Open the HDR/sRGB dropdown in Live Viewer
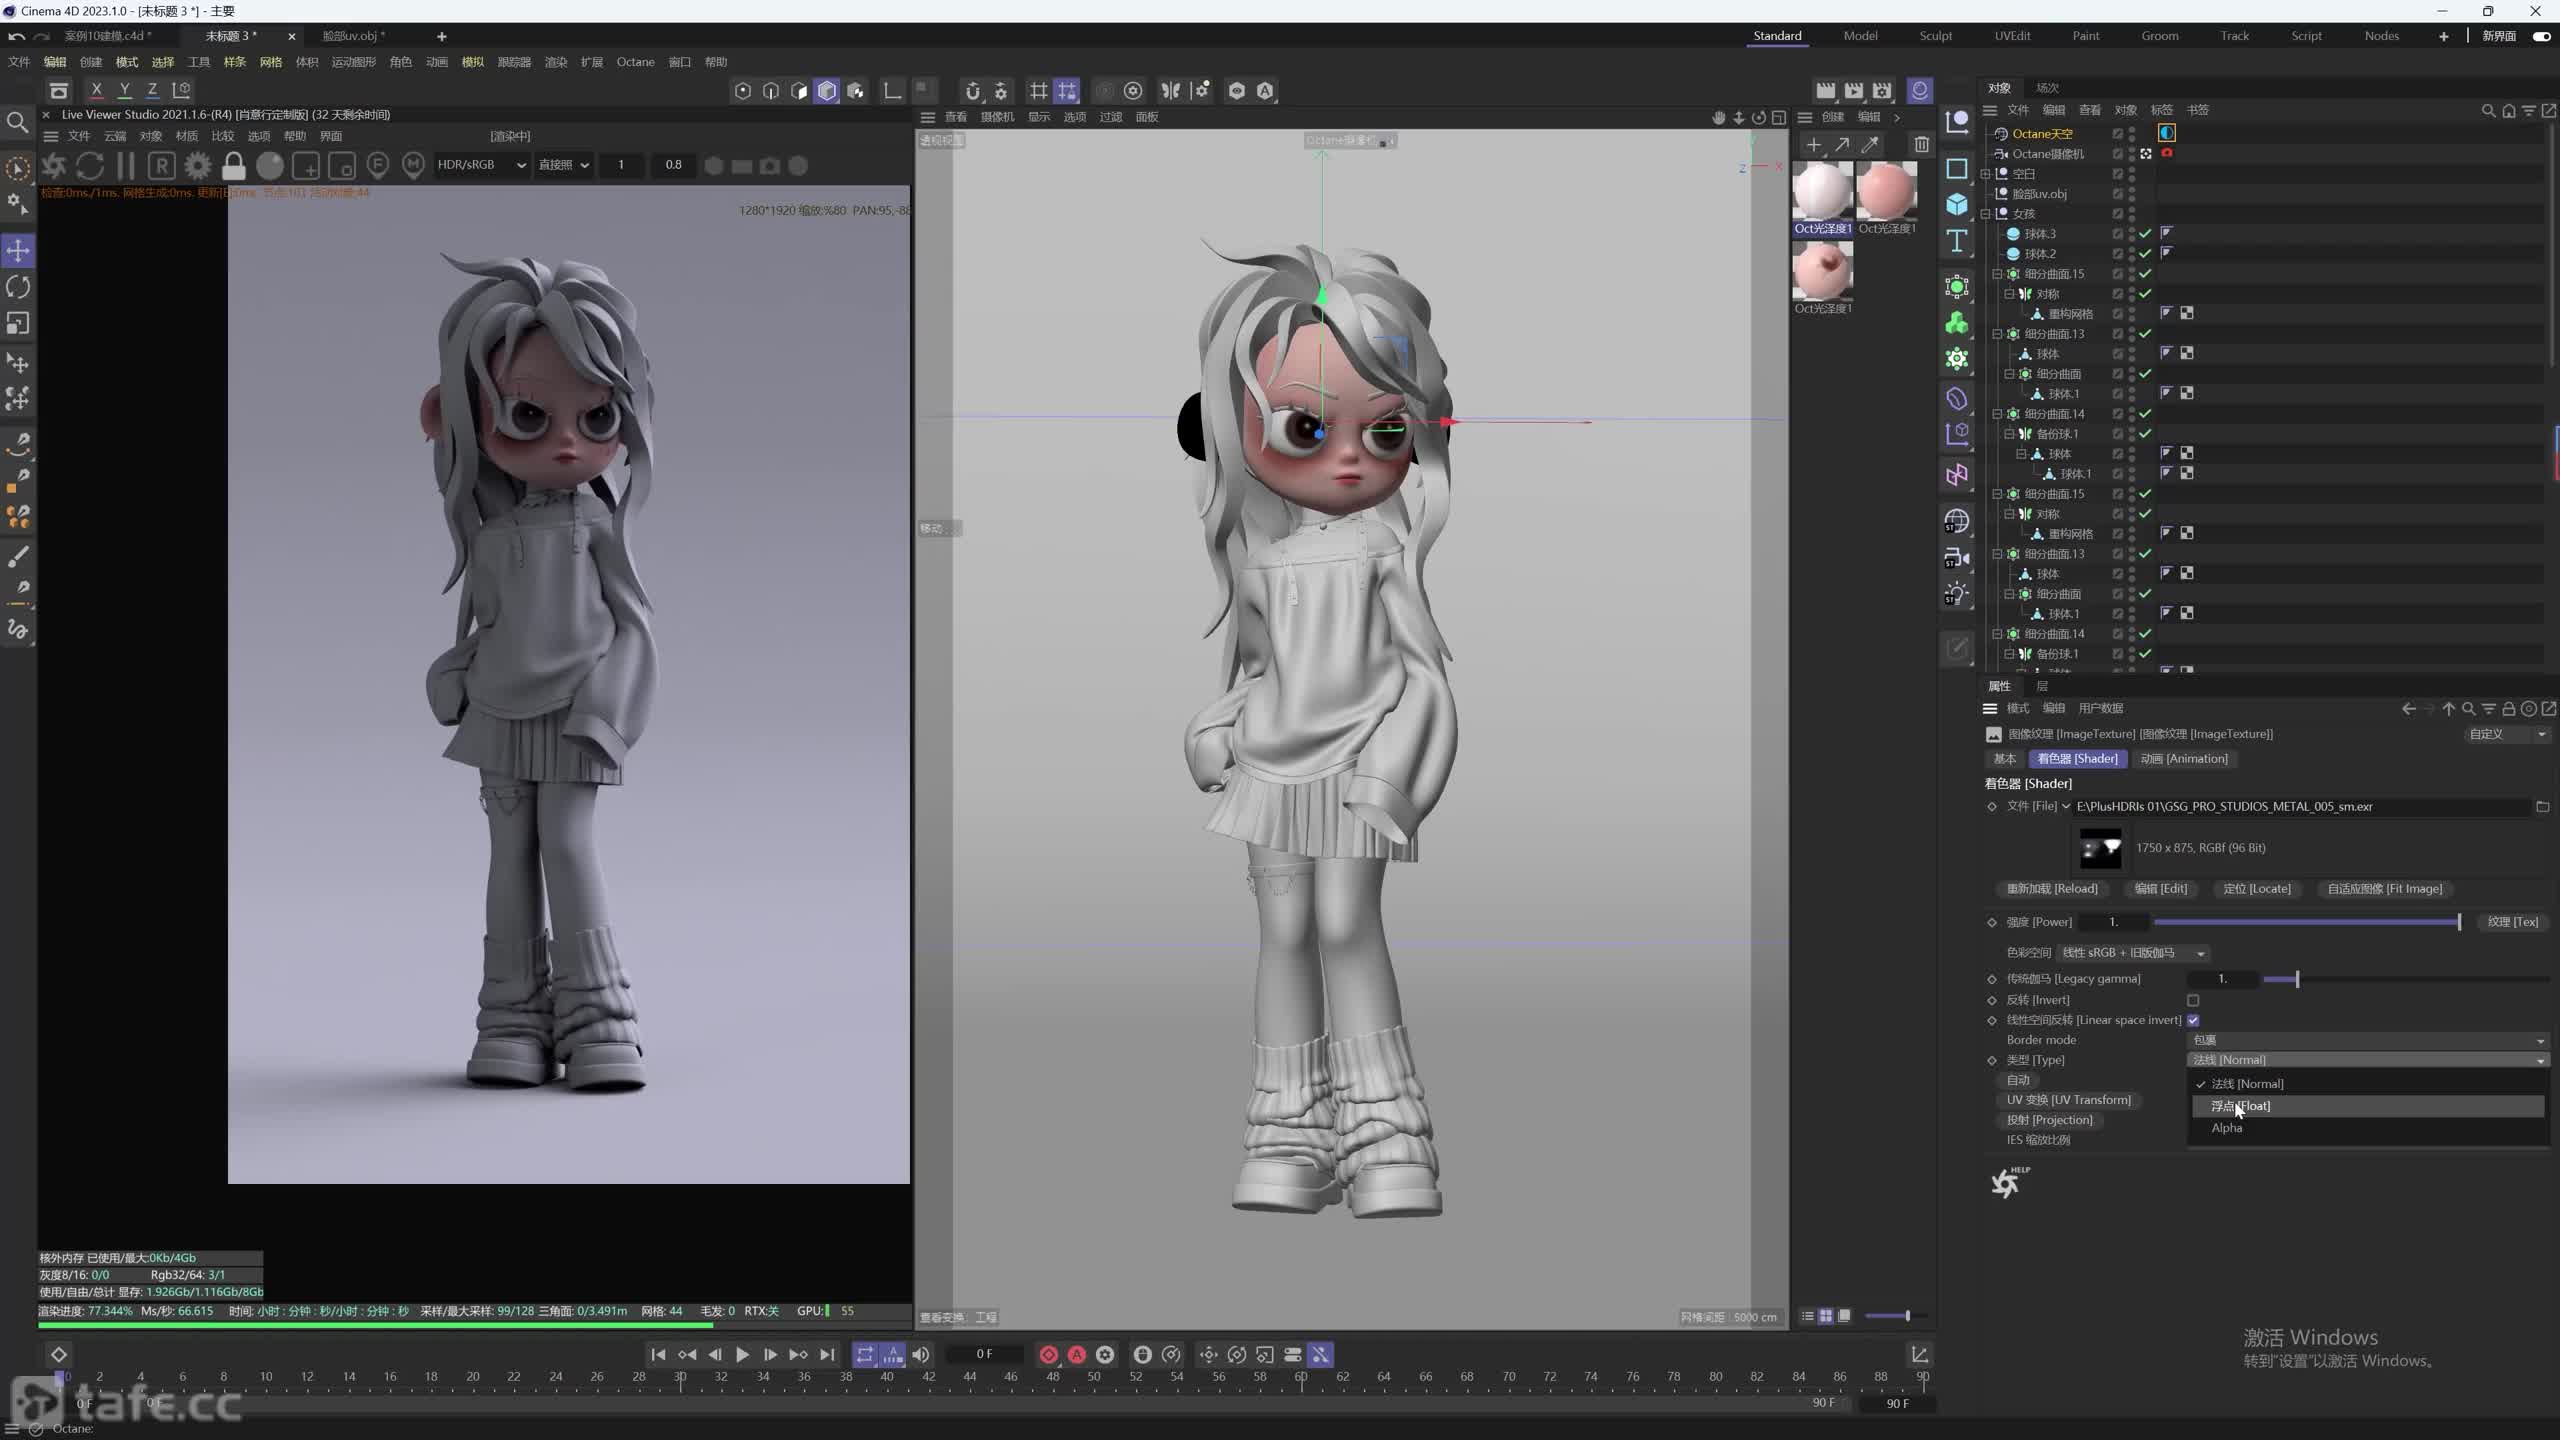The width and height of the screenshot is (2560, 1440). click(x=481, y=165)
